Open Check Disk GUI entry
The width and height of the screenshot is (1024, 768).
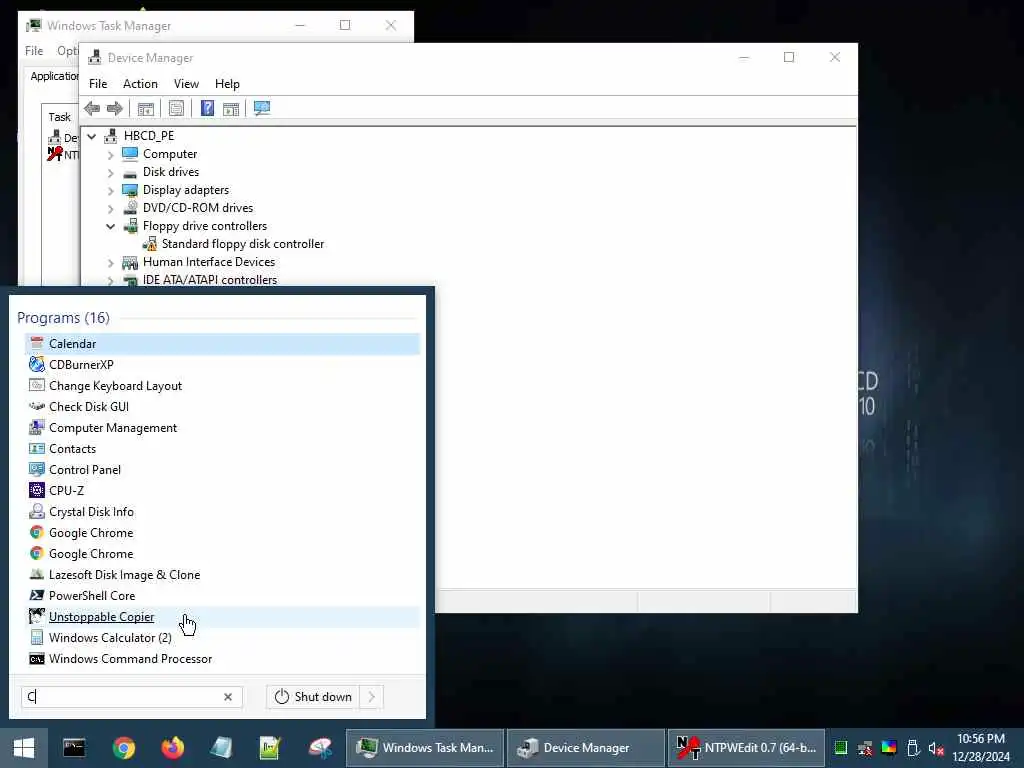(x=222, y=406)
